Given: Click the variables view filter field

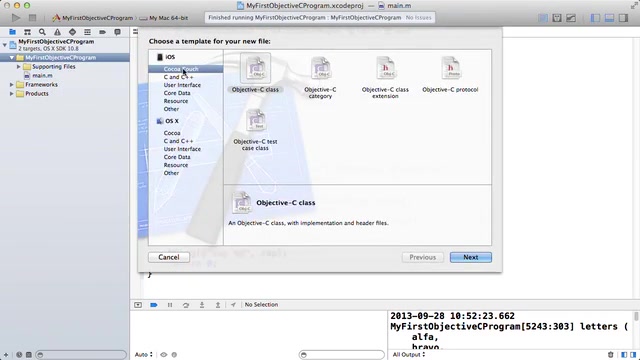Looking at the screenshot, I should click(342, 355).
